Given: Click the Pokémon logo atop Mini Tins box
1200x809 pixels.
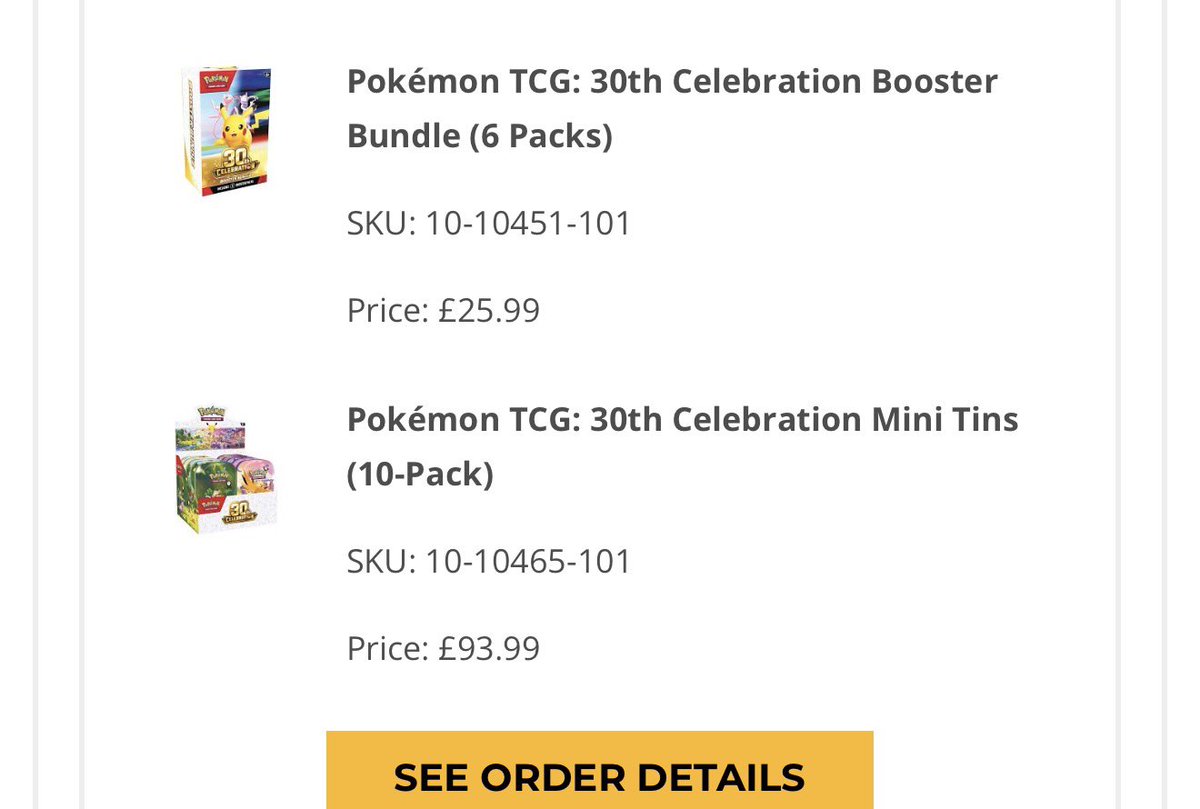Looking at the screenshot, I should 211,413.
